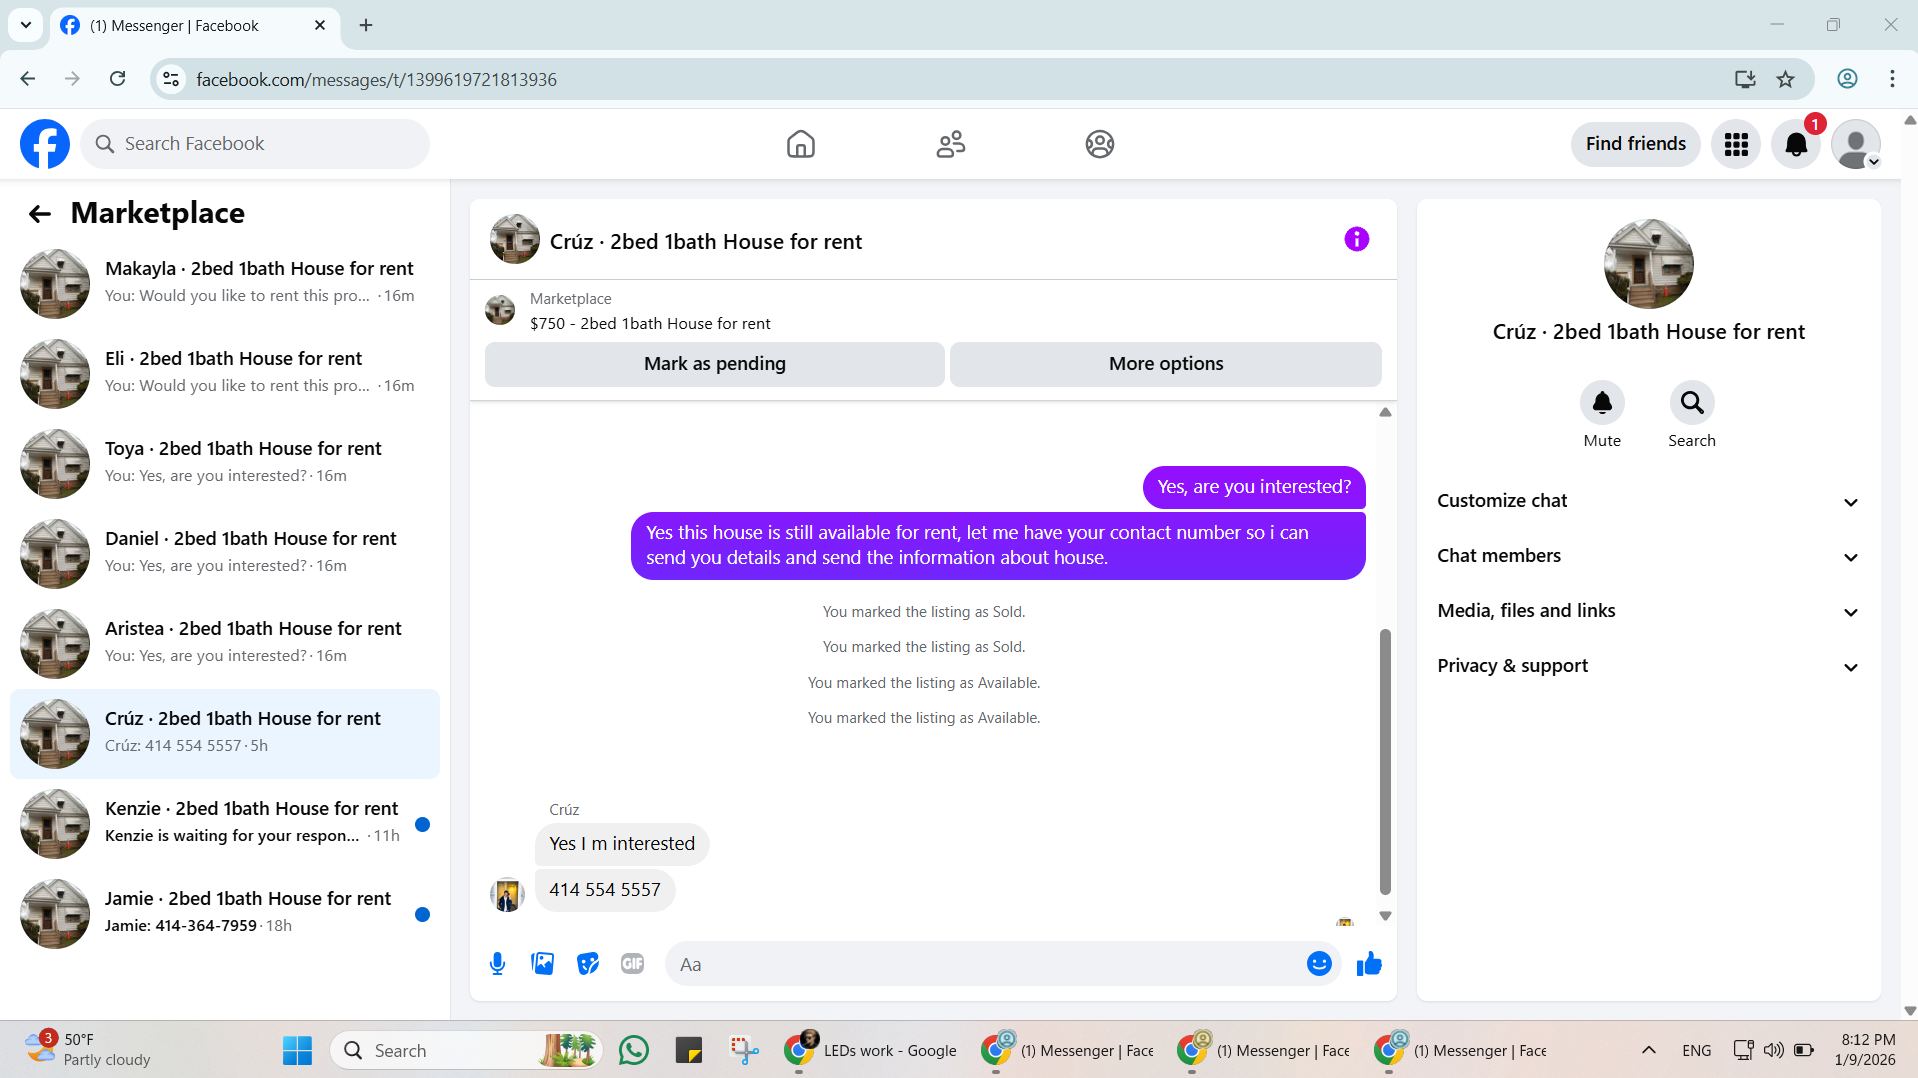Open the account profile avatar menu
The image size is (1918, 1078).
click(1856, 144)
